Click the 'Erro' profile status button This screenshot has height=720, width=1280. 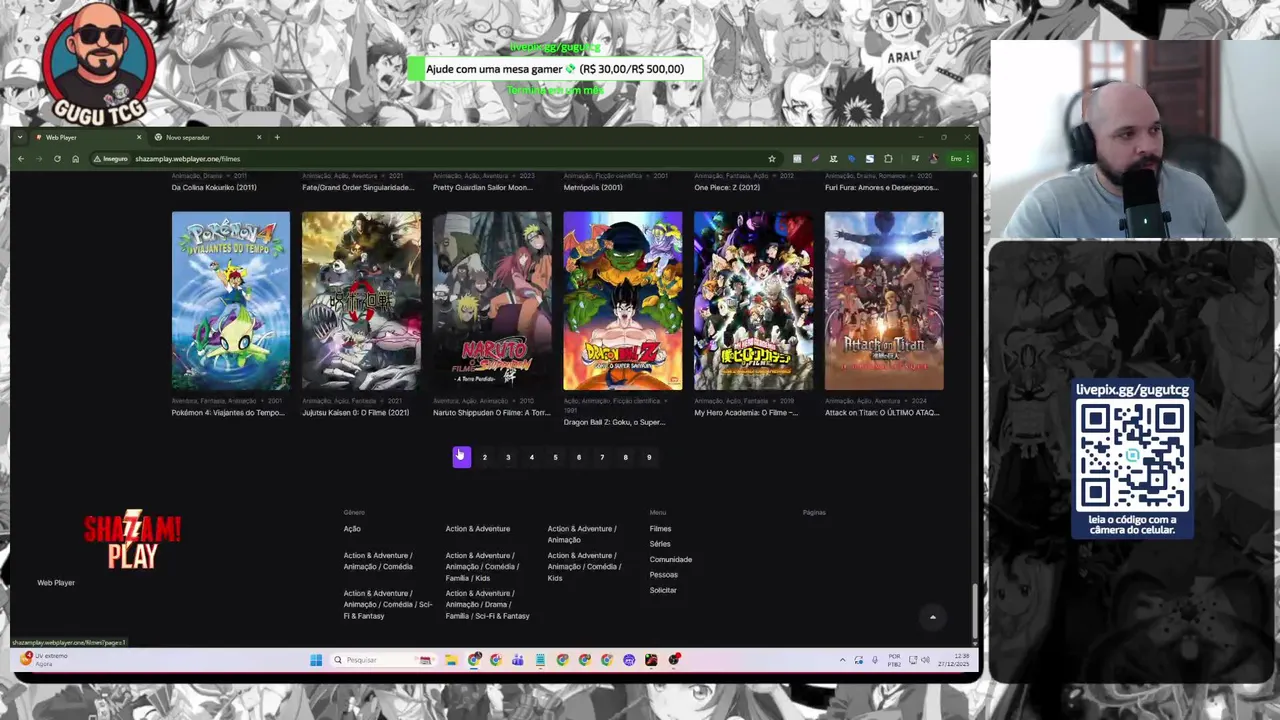click(955, 159)
